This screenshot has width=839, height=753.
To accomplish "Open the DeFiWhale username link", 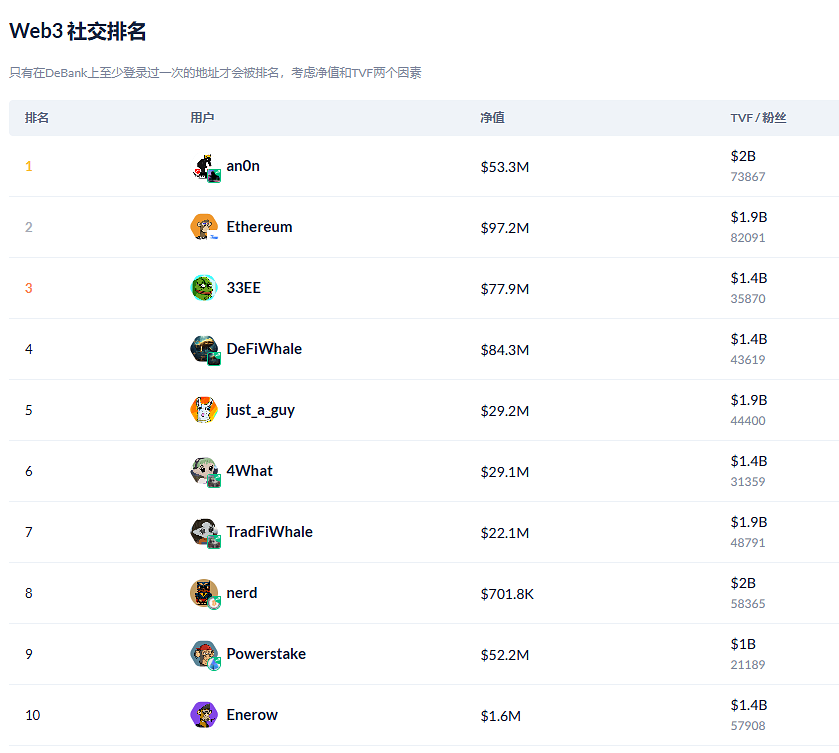I will pyautogui.click(x=264, y=349).
